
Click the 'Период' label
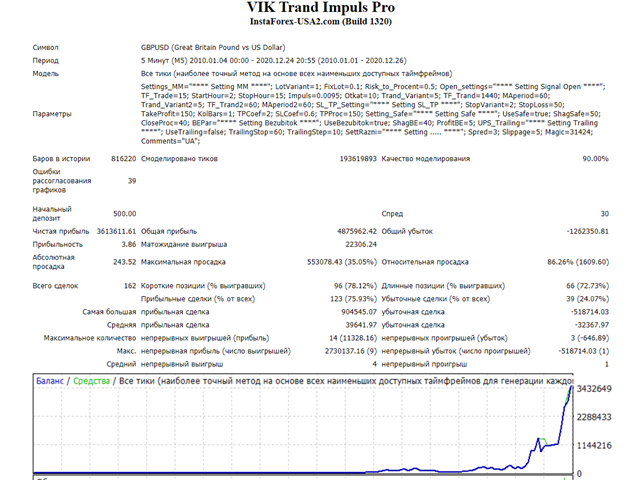46,60
